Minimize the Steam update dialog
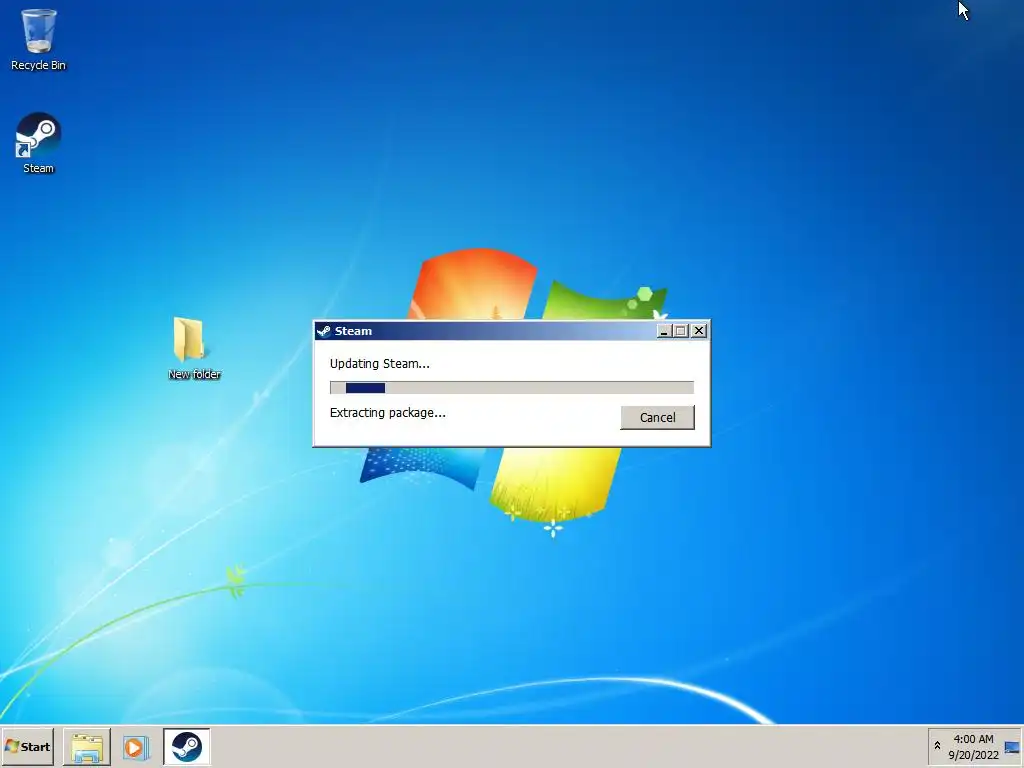This screenshot has width=1024, height=768. pos(664,331)
